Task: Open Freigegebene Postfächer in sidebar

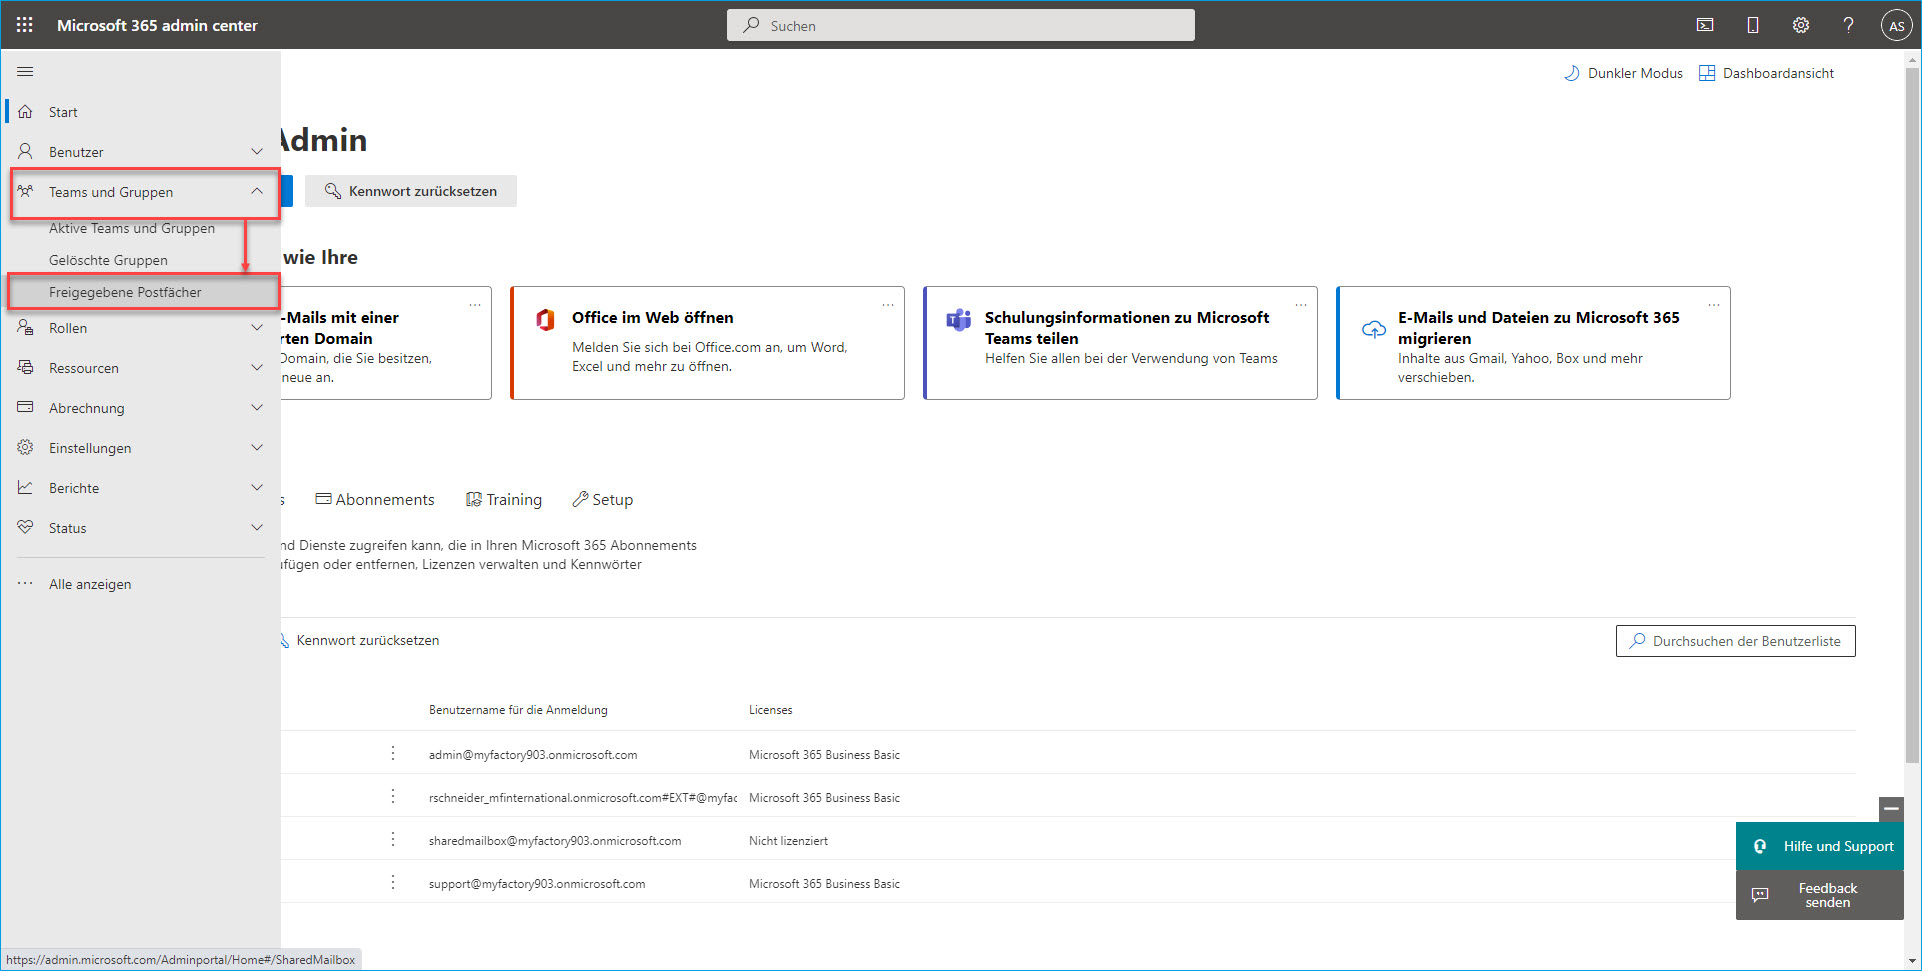Action: coord(125,292)
